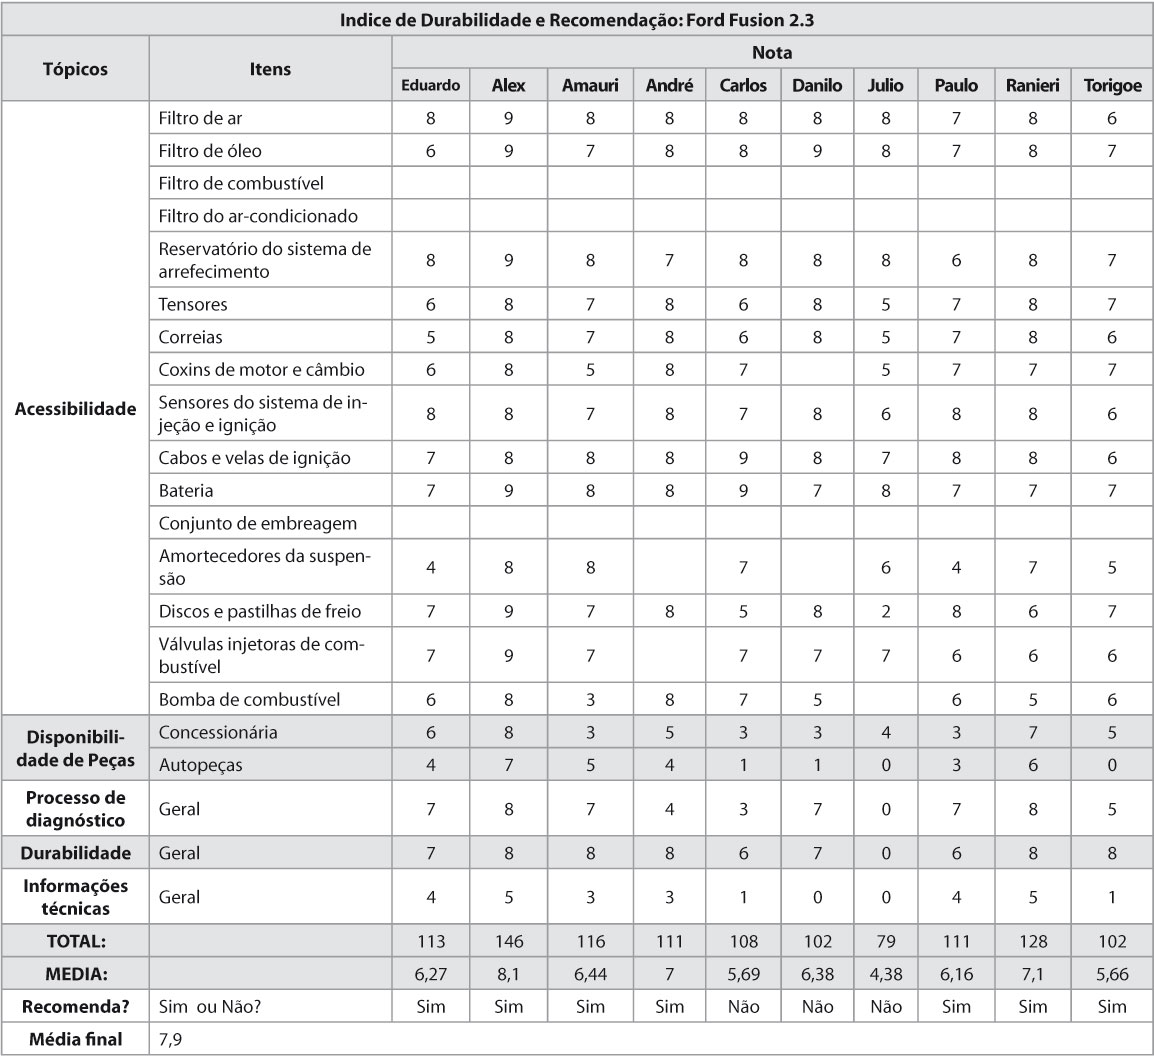Select the 'Disponibilidade de Peças' topic label
This screenshot has width=1154, height=1056.
coord(75,748)
